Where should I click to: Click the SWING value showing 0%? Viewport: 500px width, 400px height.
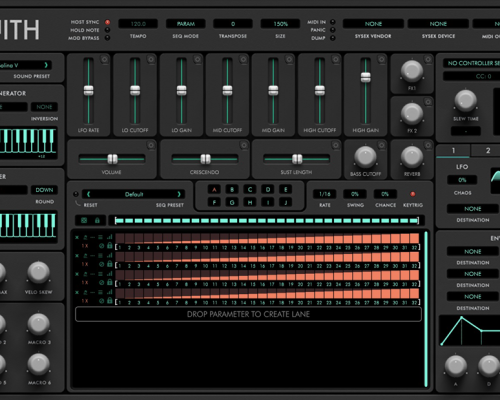click(355, 194)
